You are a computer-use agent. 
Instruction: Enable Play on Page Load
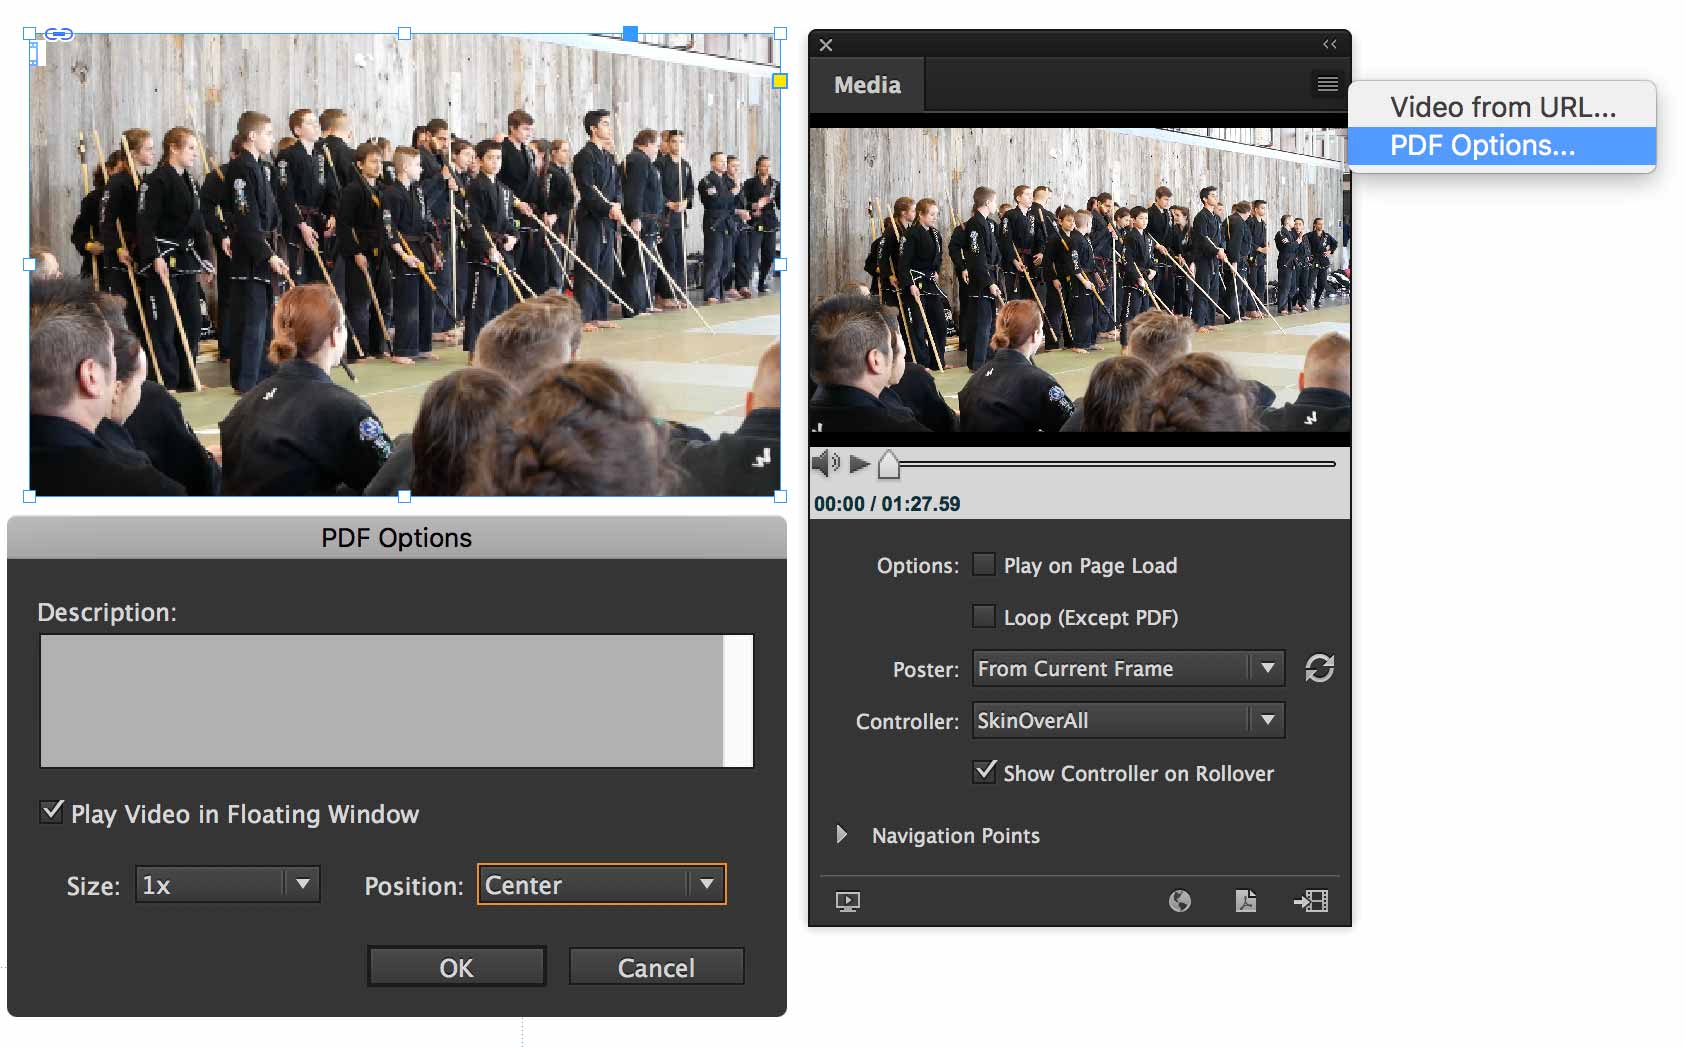984,565
